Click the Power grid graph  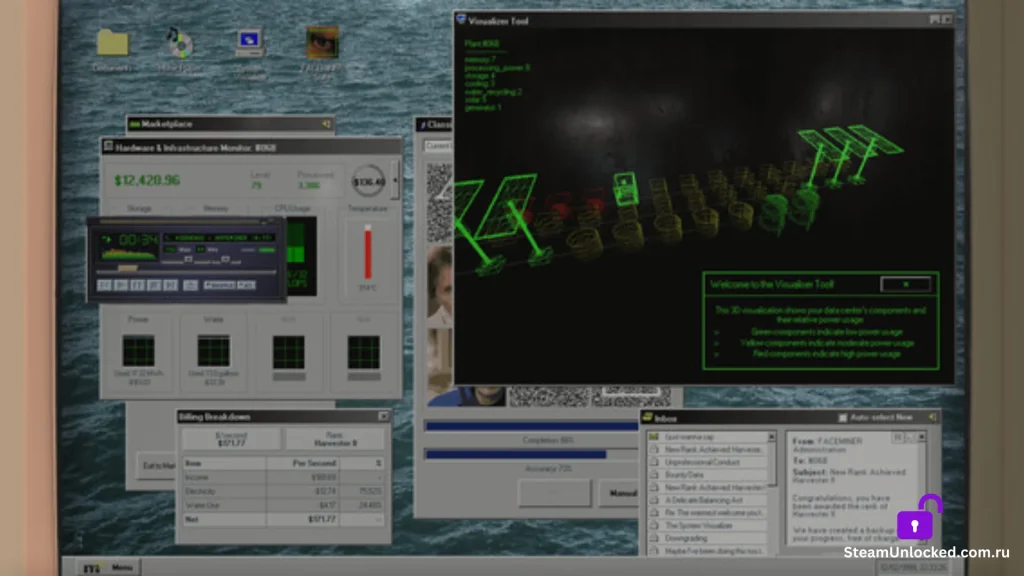138,351
